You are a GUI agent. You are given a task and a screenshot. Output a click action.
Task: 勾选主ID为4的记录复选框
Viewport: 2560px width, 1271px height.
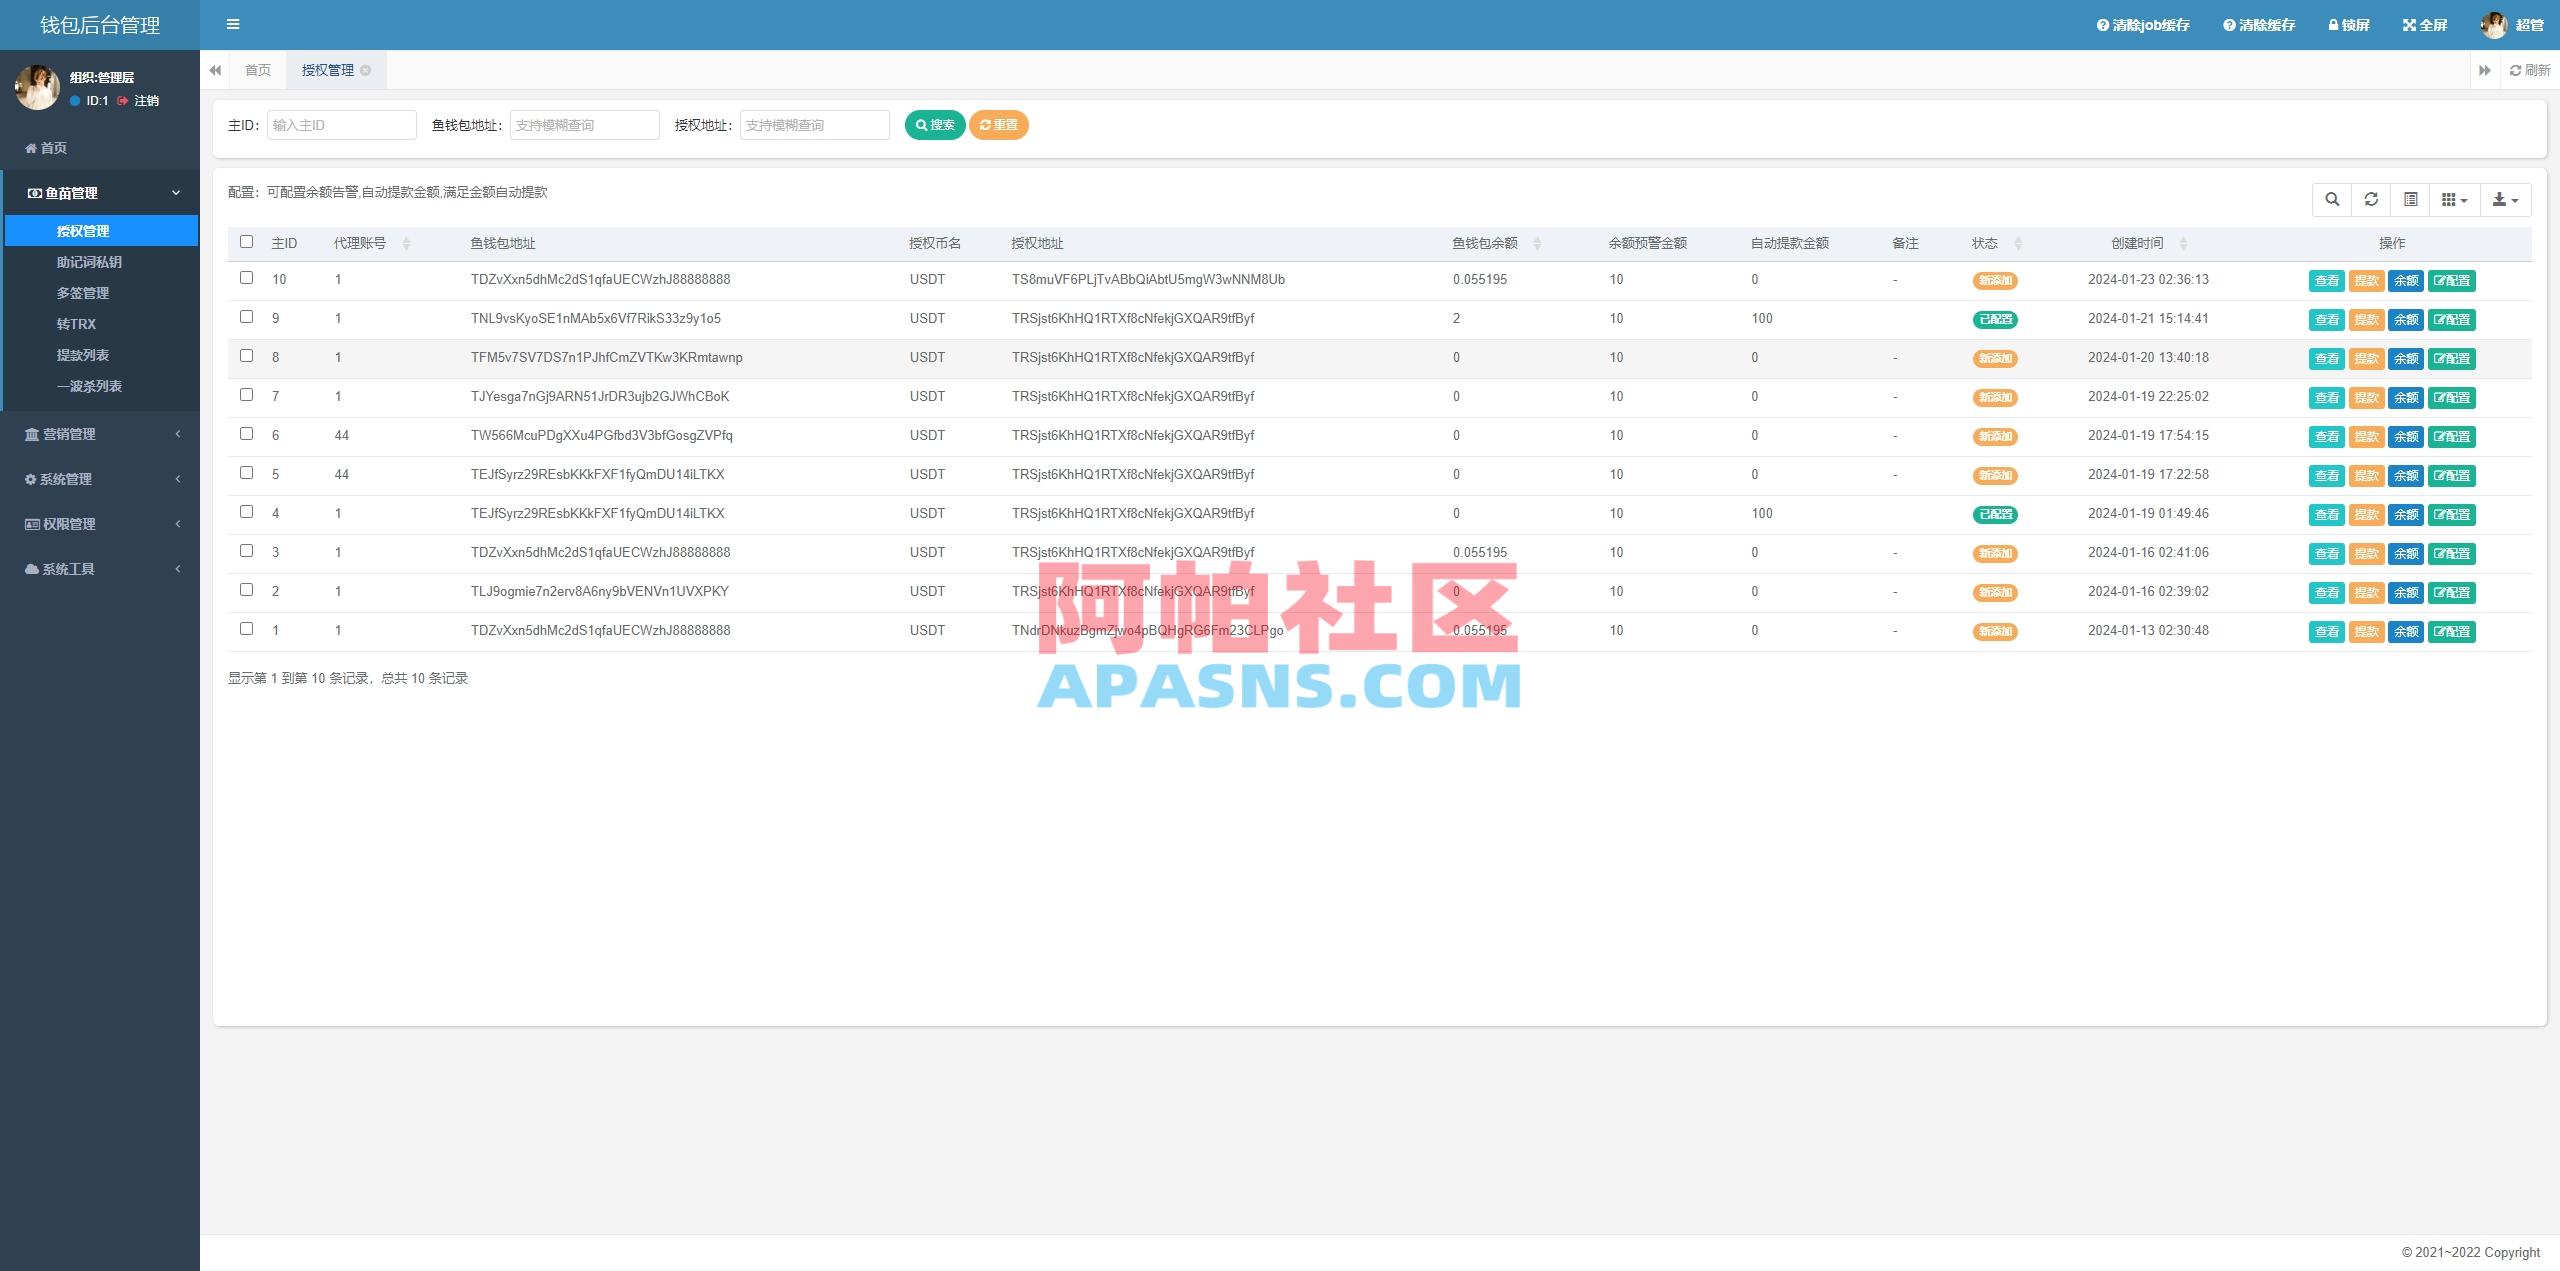[247, 513]
